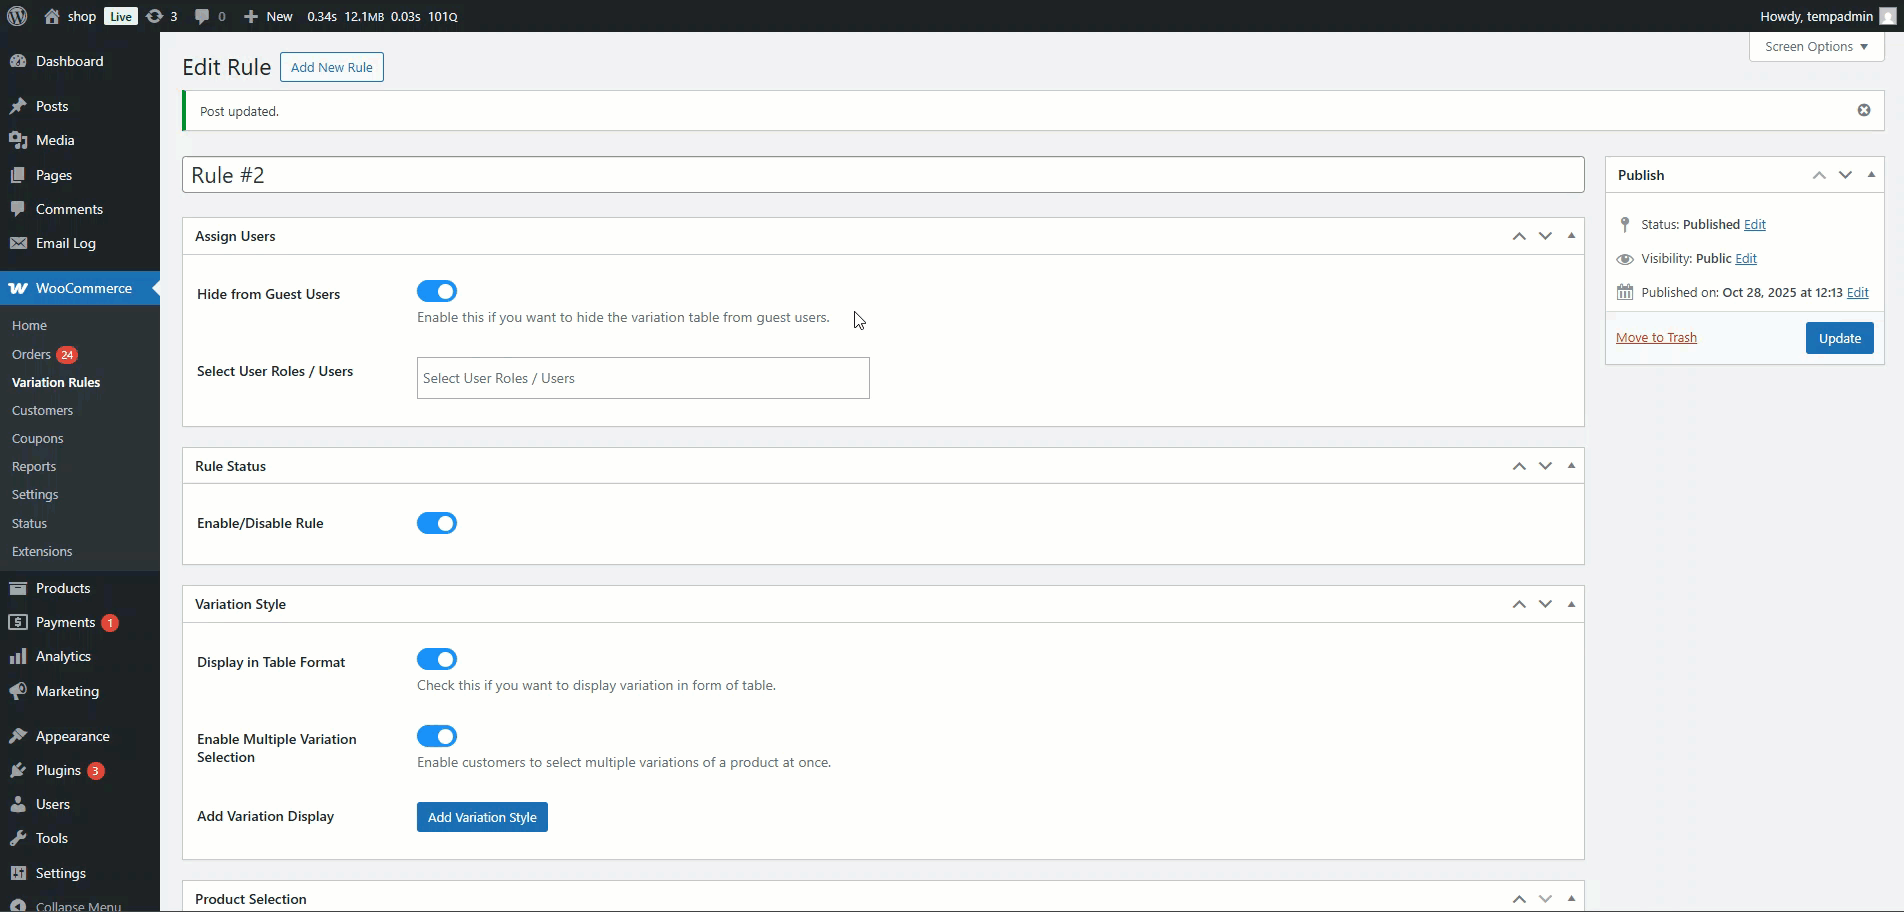Open the Media library menu
The image size is (1904, 912).
(55, 140)
